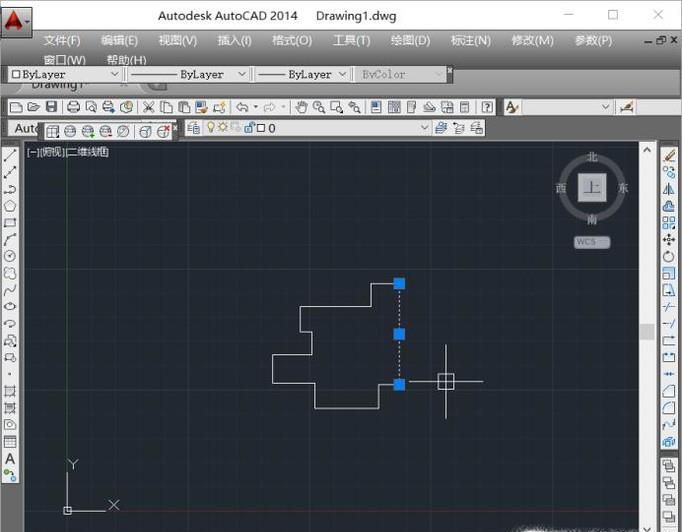Click the Save icon in standard toolbar
Image resolution: width=682 pixels, height=532 pixels.
click(x=51, y=107)
